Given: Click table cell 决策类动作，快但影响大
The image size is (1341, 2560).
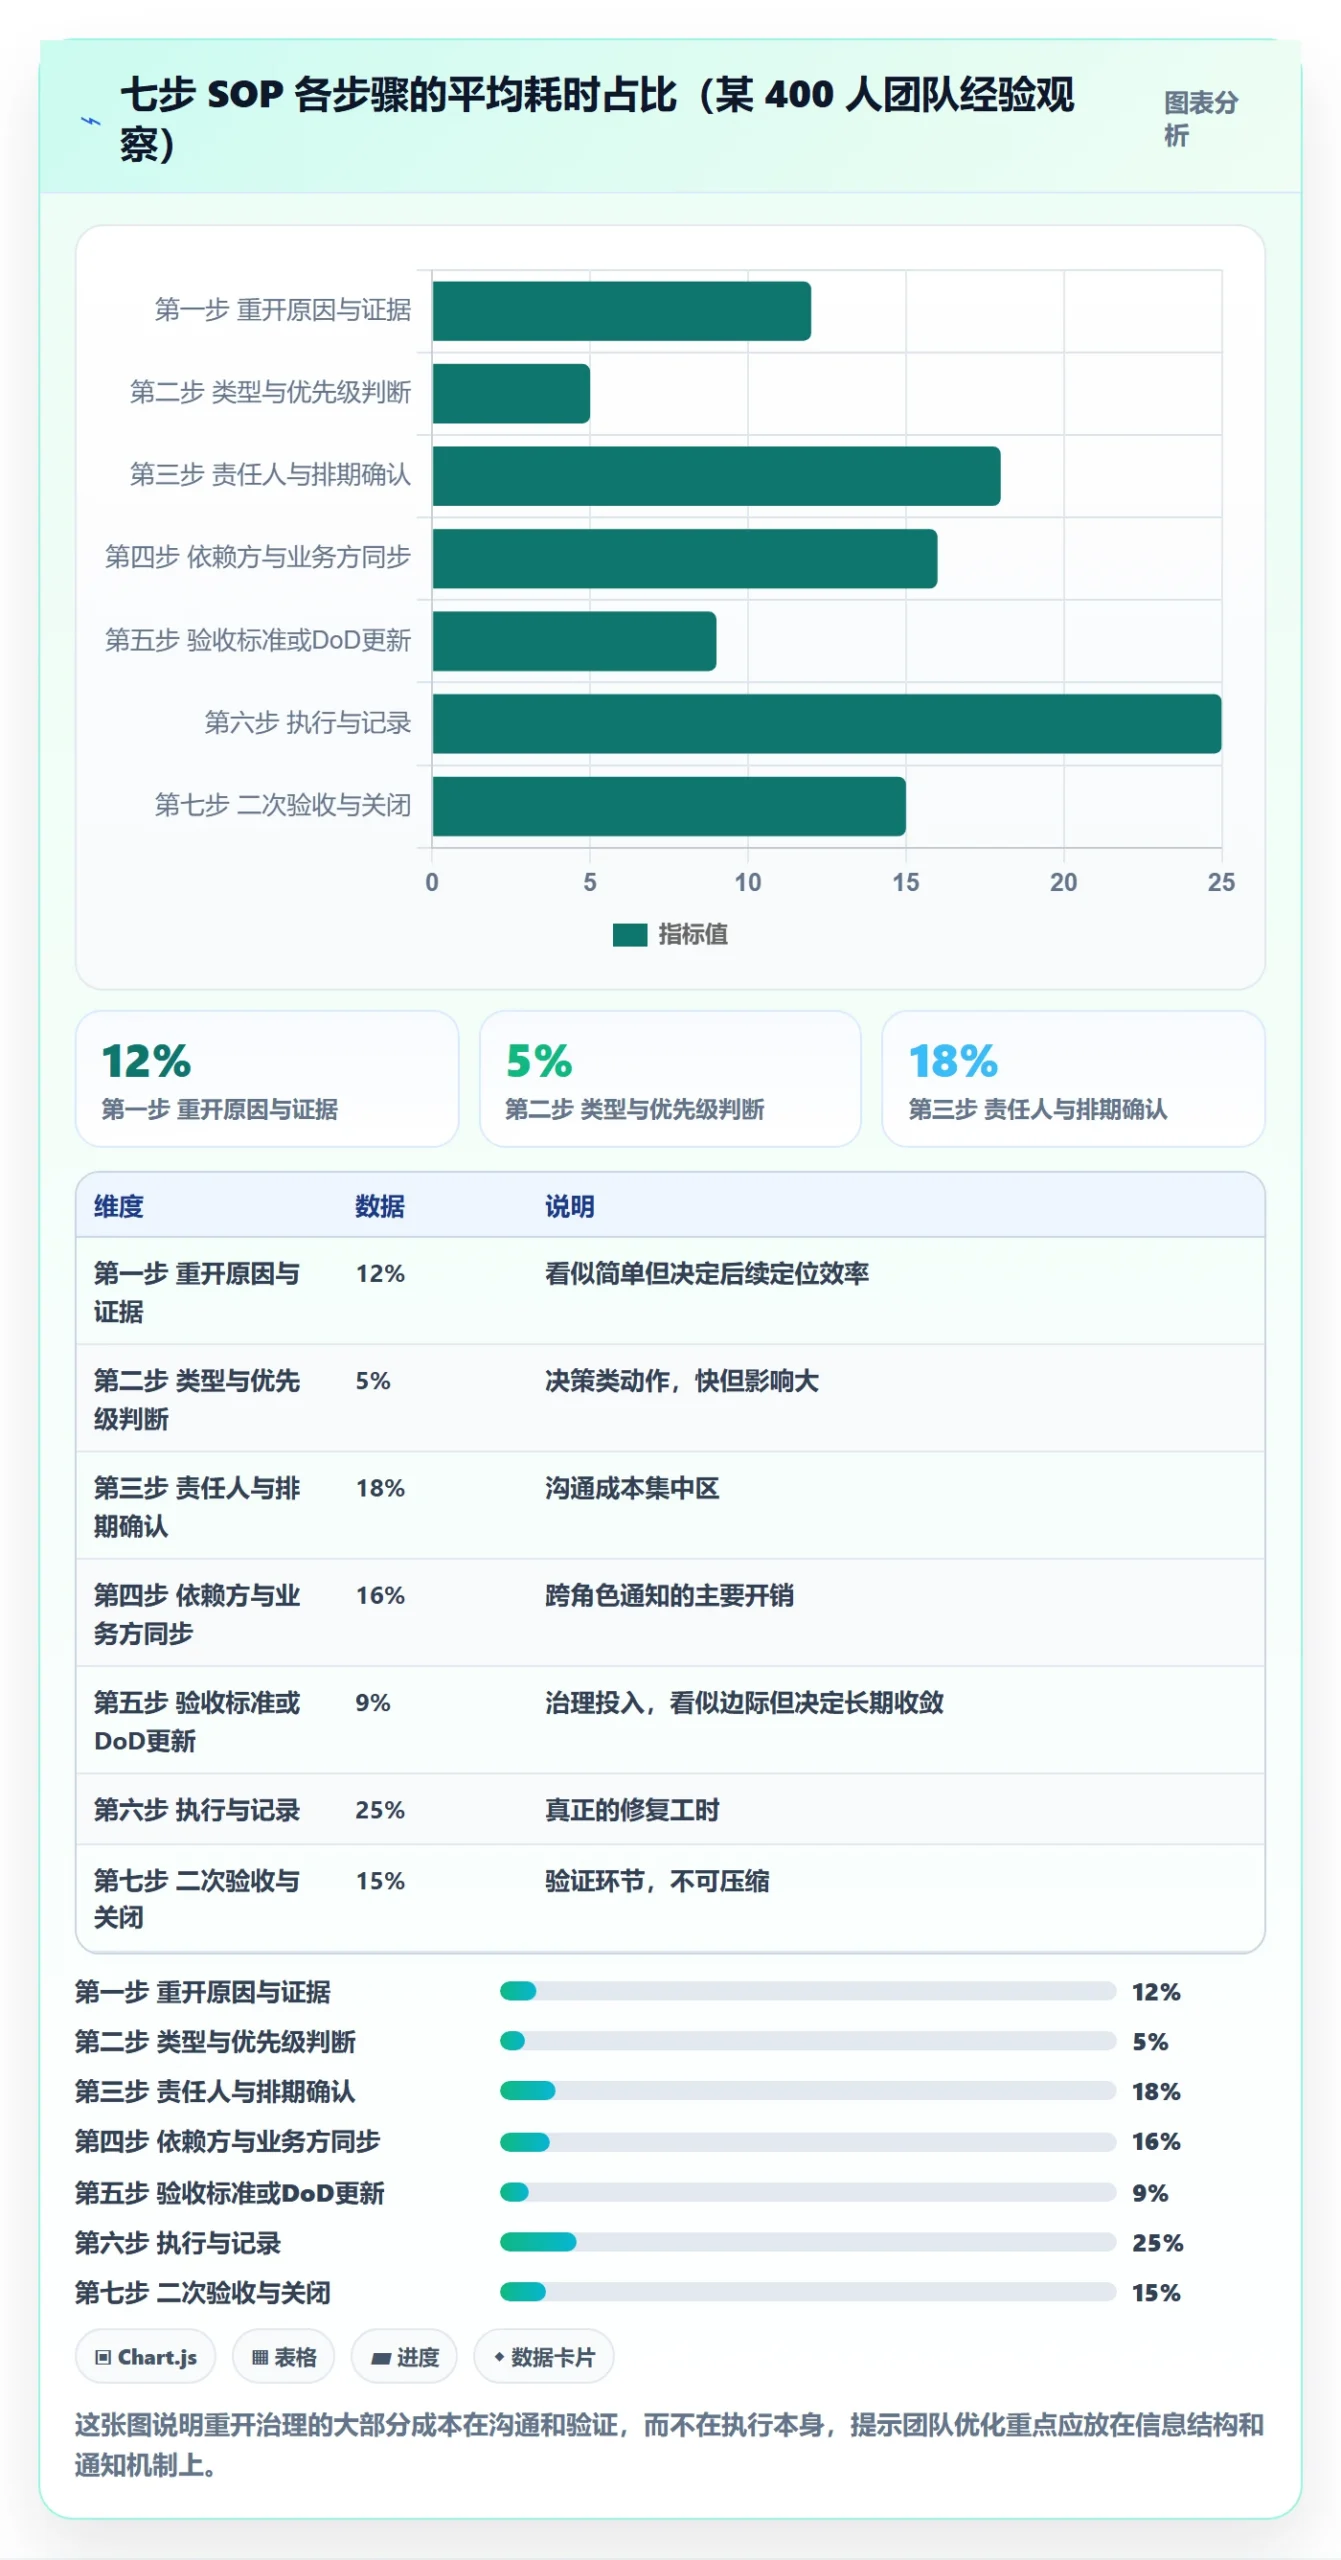Looking at the screenshot, I should (681, 1380).
